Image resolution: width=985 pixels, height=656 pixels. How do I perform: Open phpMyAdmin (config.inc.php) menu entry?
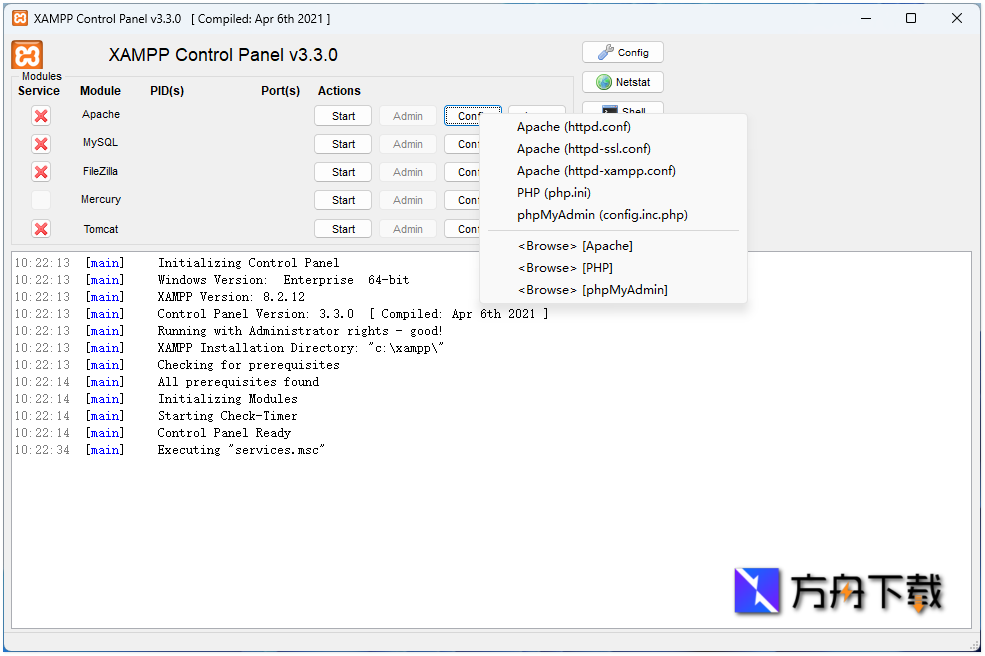pyautogui.click(x=613, y=215)
